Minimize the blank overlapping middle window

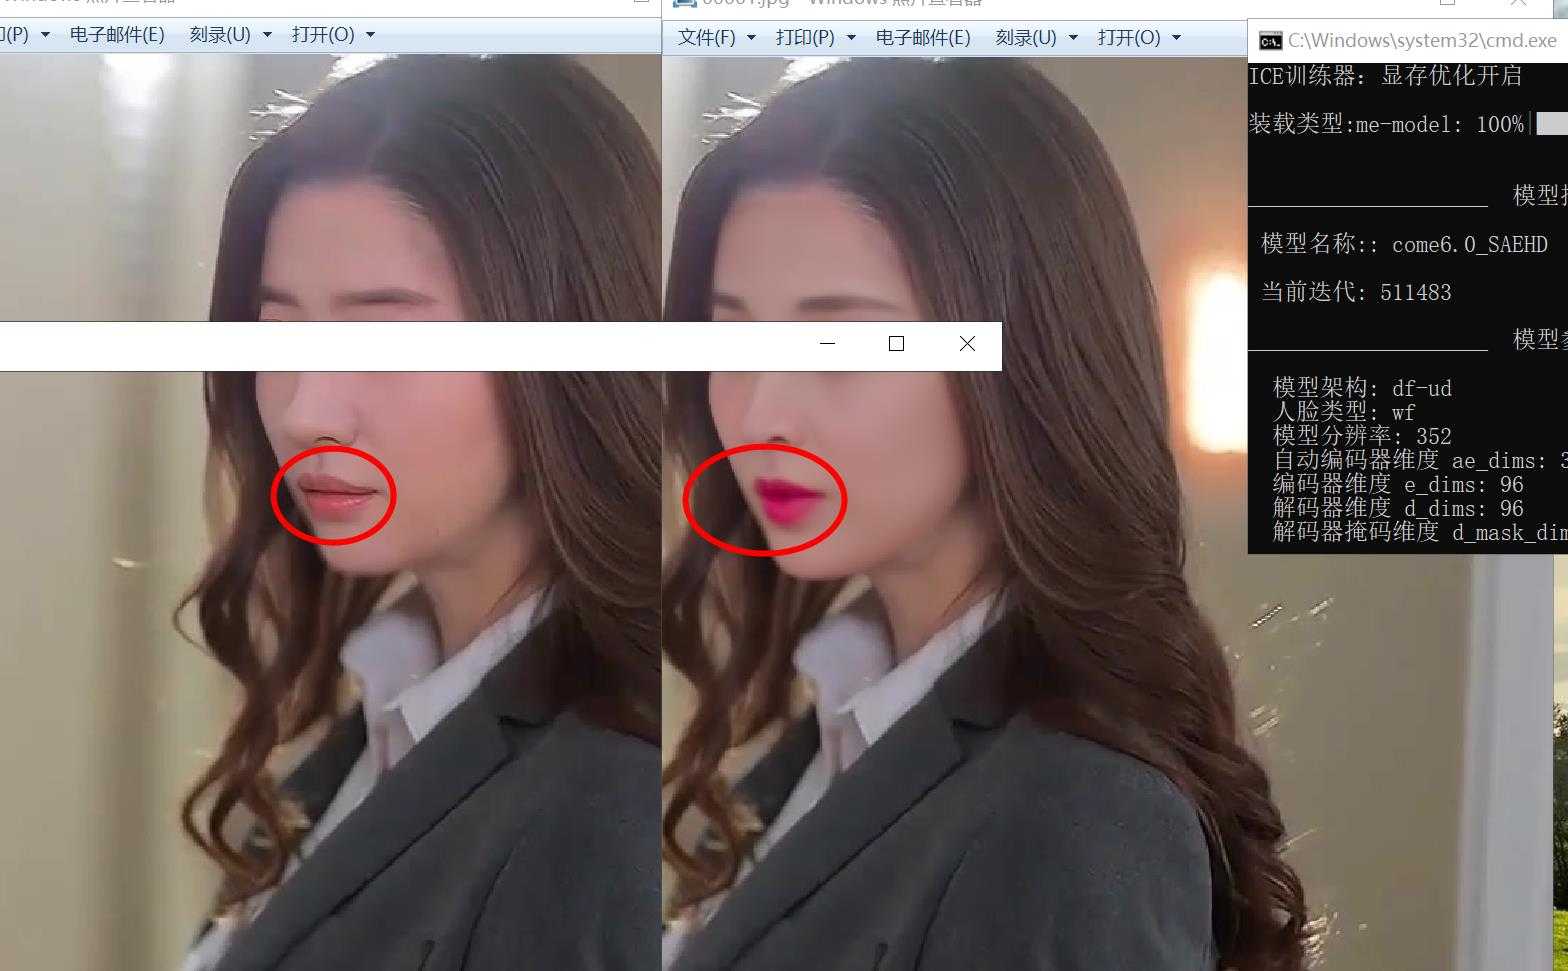(827, 343)
